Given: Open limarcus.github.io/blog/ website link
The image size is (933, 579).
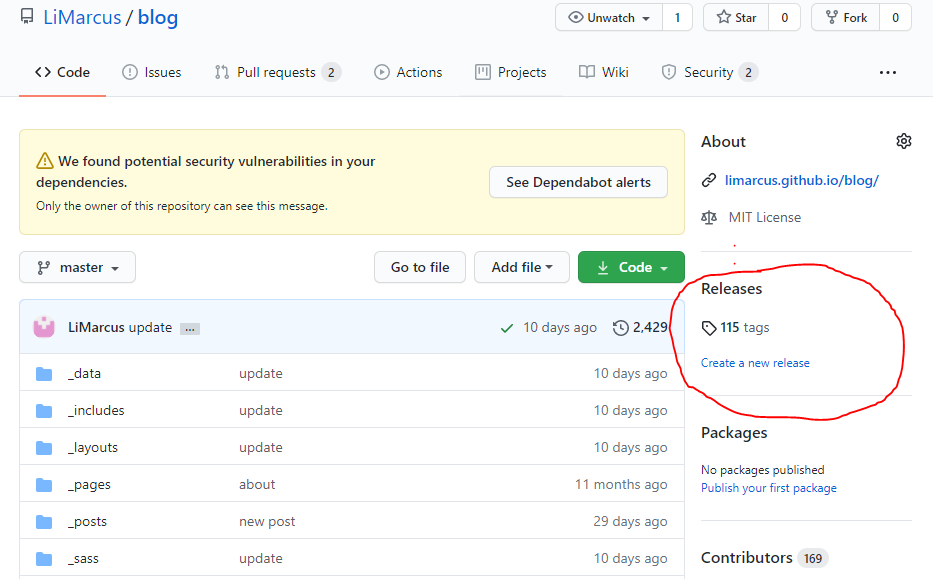Looking at the screenshot, I should pos(801,180).
